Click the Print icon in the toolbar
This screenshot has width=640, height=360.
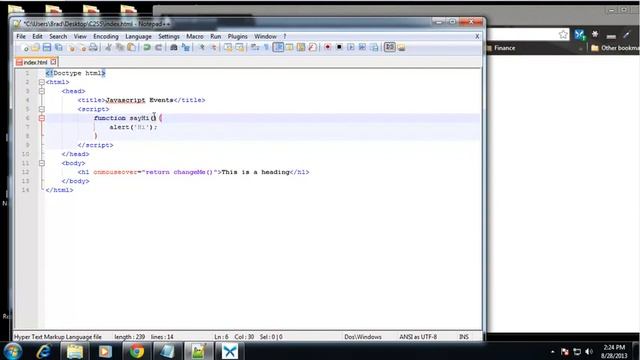coord(93,47)
